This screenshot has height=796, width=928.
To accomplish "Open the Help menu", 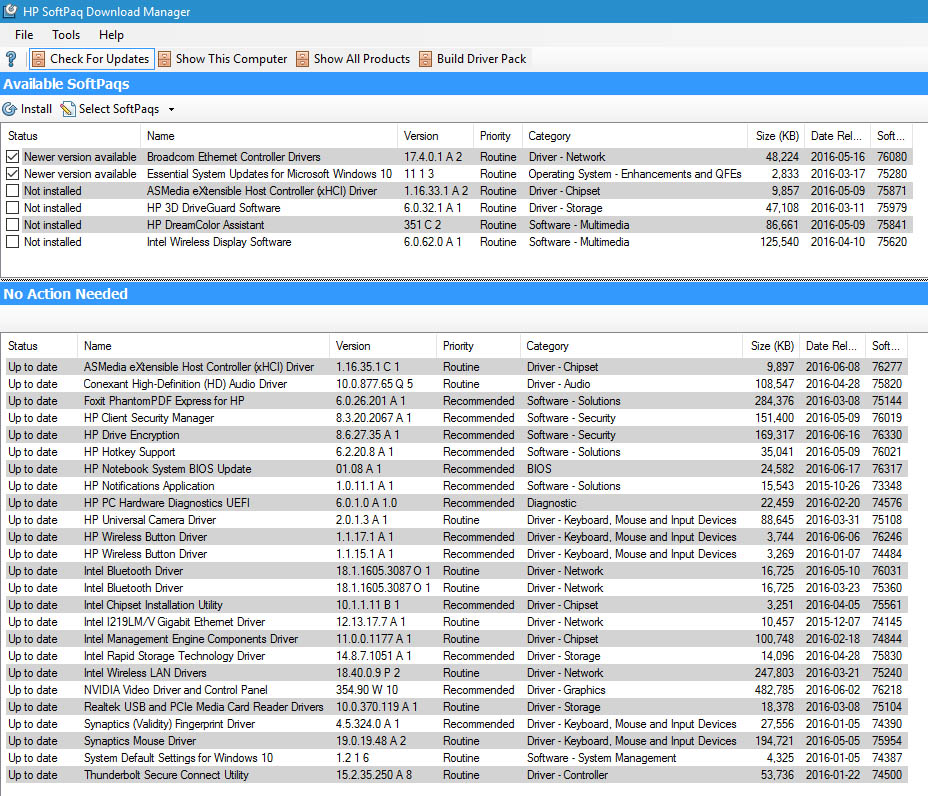I will click(x=111, y=35).
